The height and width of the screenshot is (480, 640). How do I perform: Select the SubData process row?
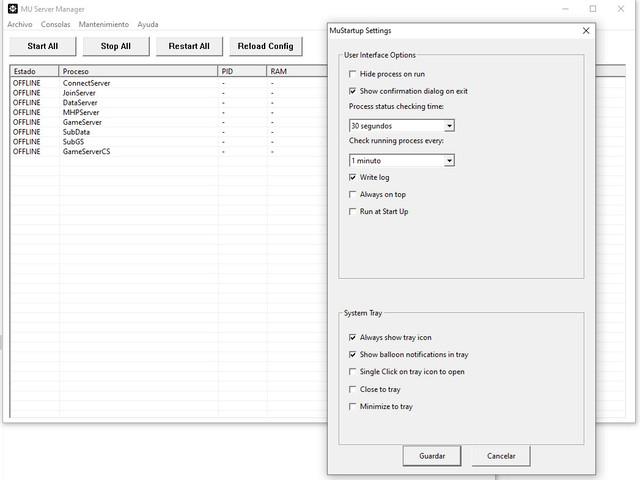point(169,132)
